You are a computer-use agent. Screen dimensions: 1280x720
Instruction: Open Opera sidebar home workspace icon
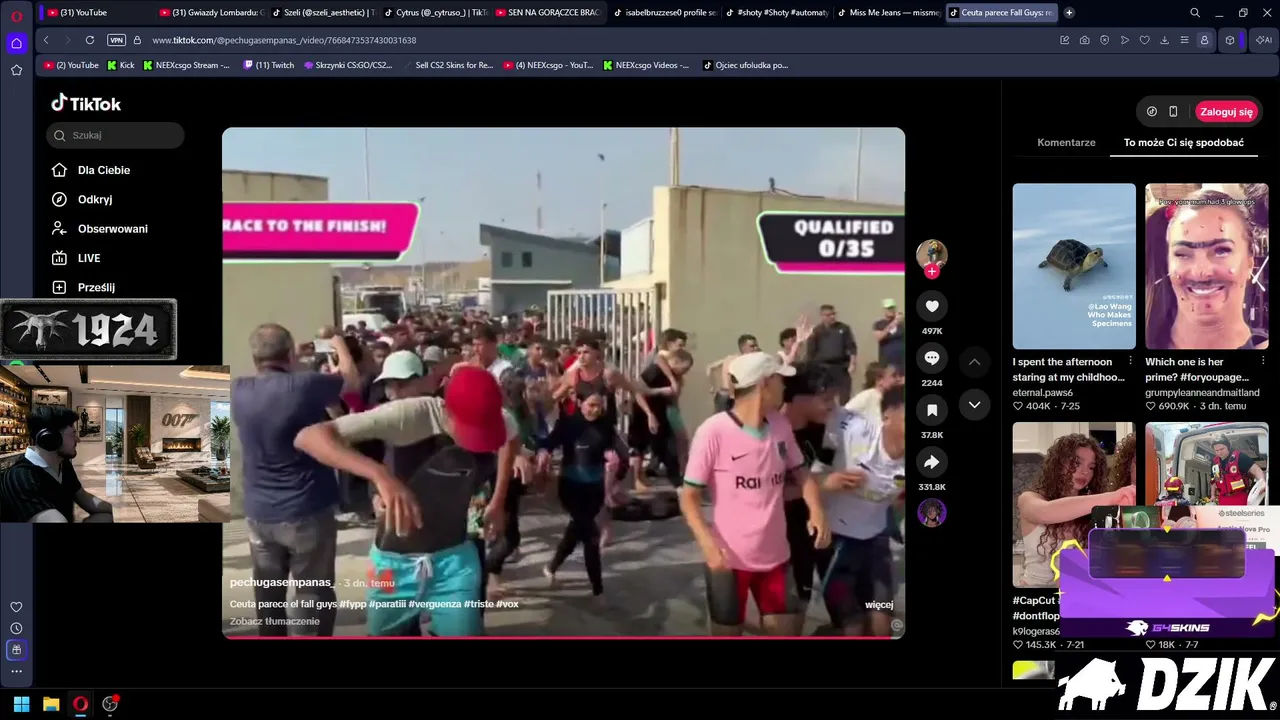click(16, 43)
